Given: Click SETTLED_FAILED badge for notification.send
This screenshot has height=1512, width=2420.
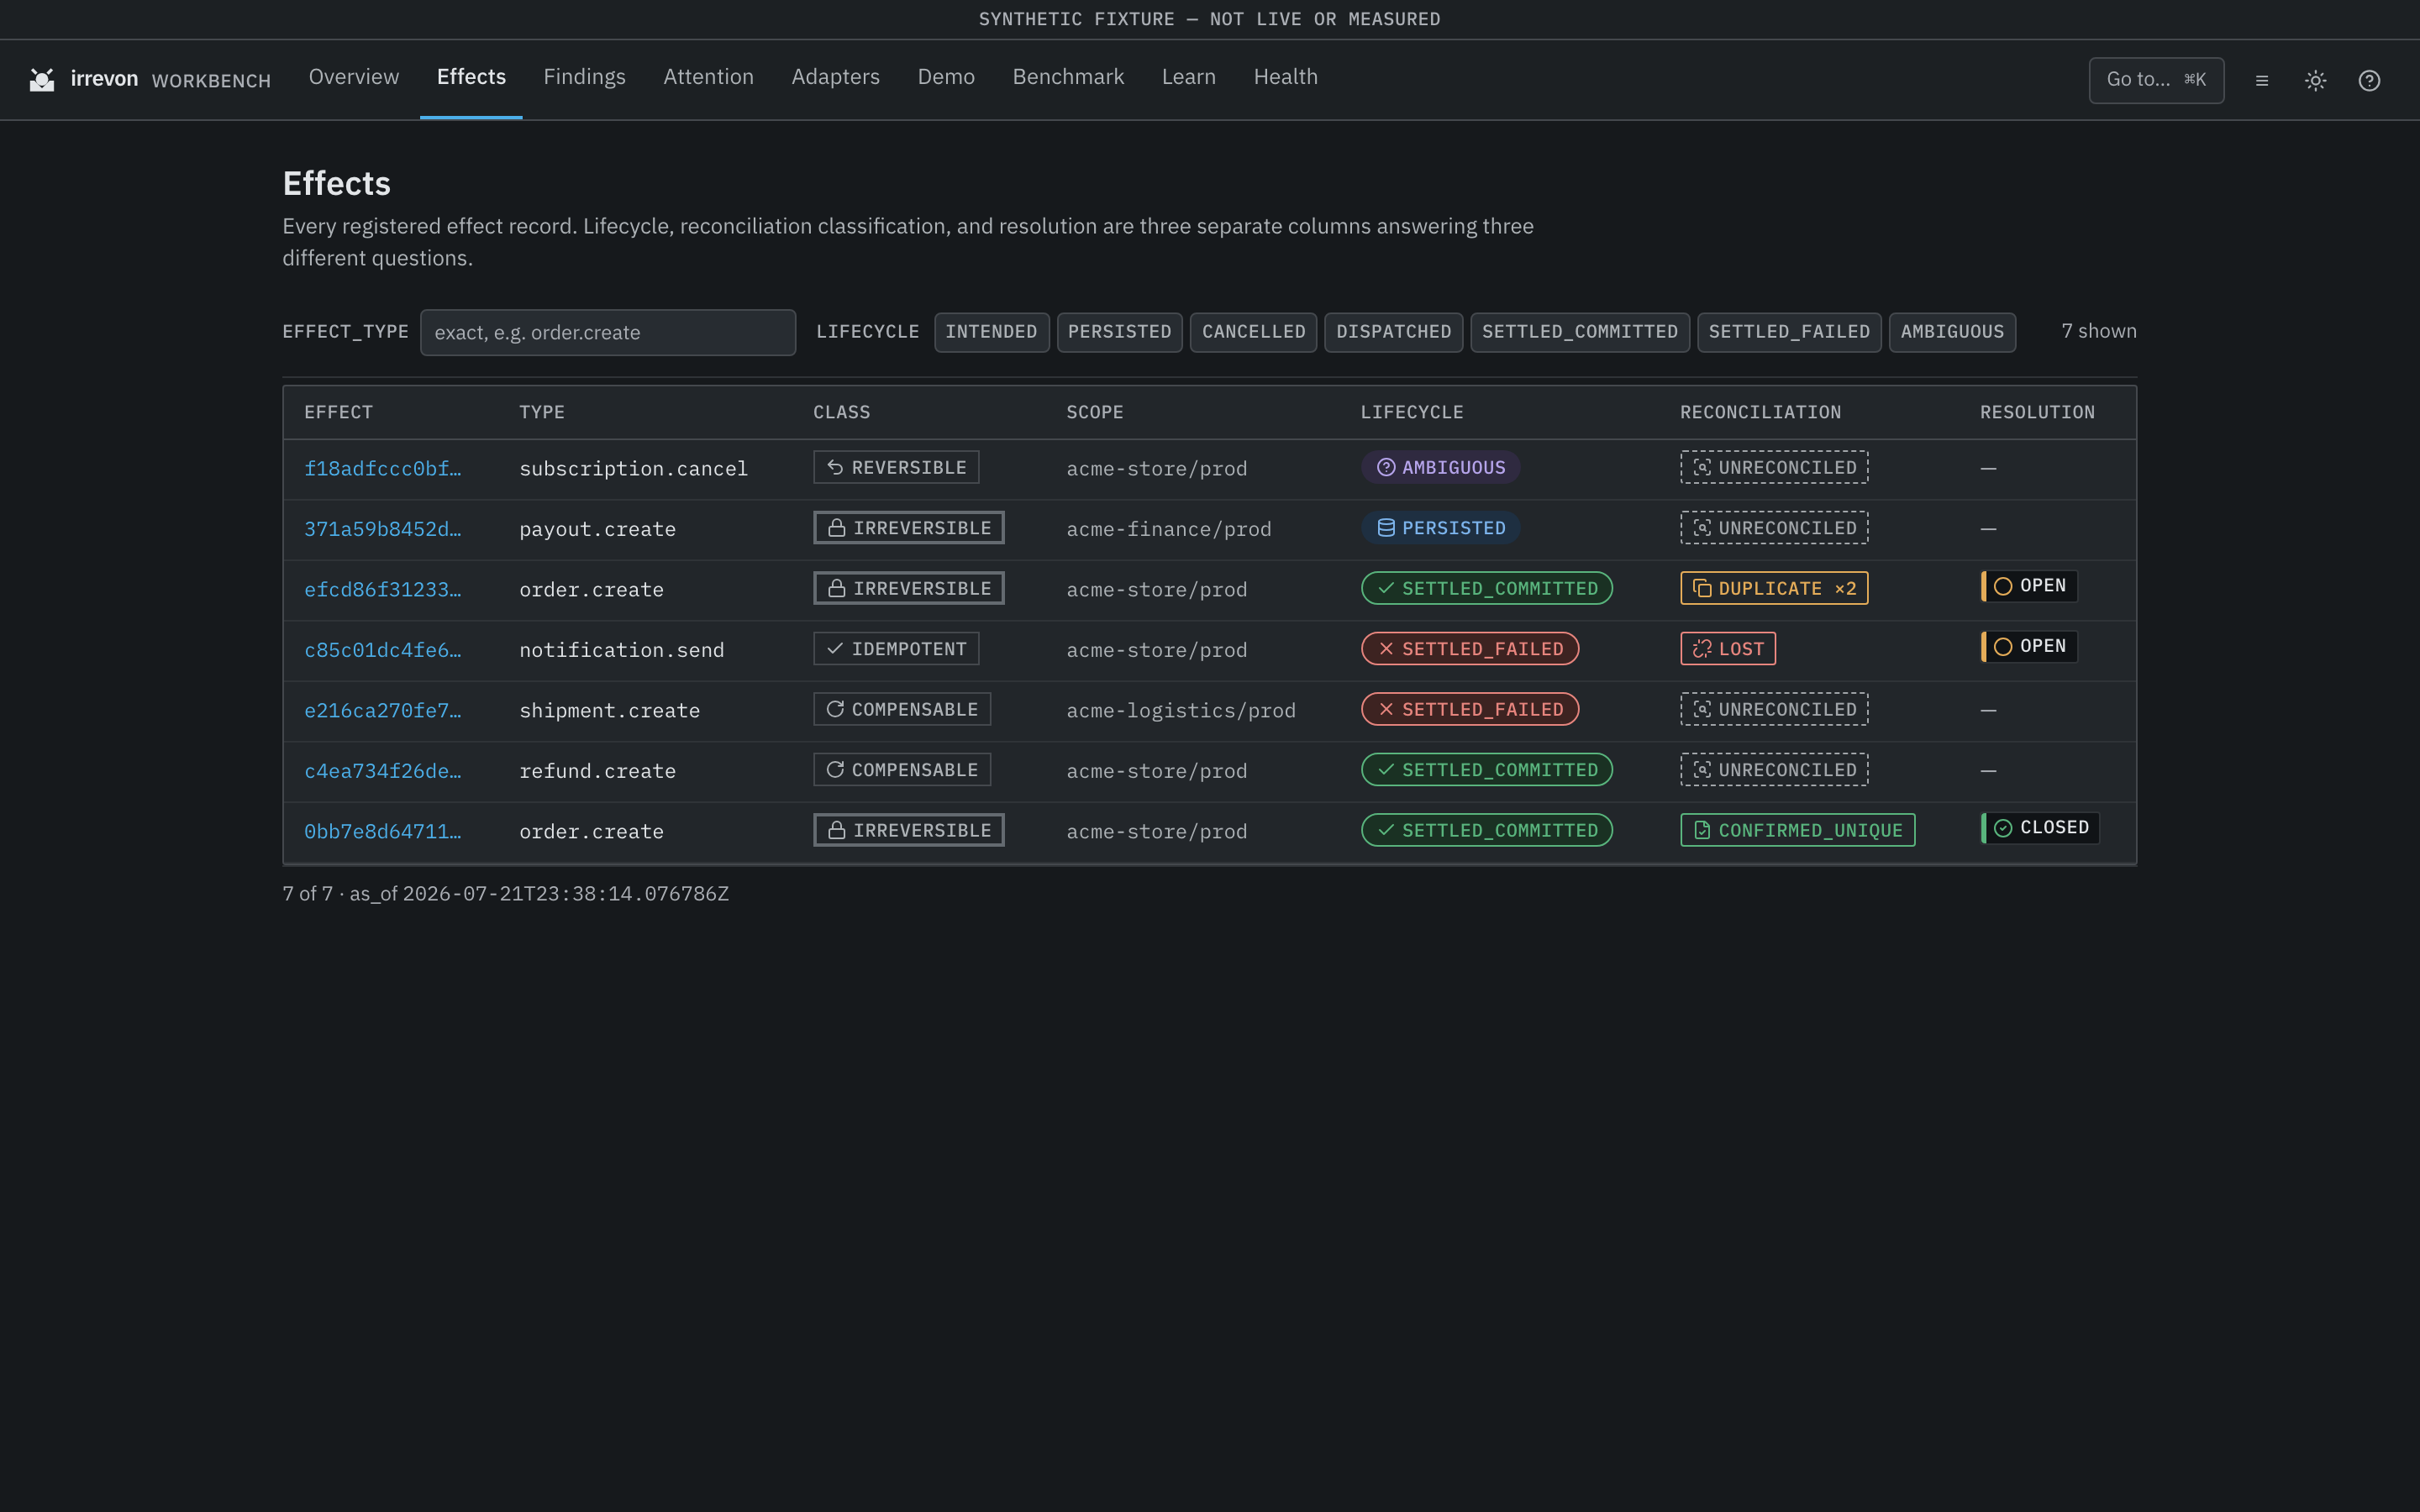Looking at the screenshot, I should [1470, 649].
